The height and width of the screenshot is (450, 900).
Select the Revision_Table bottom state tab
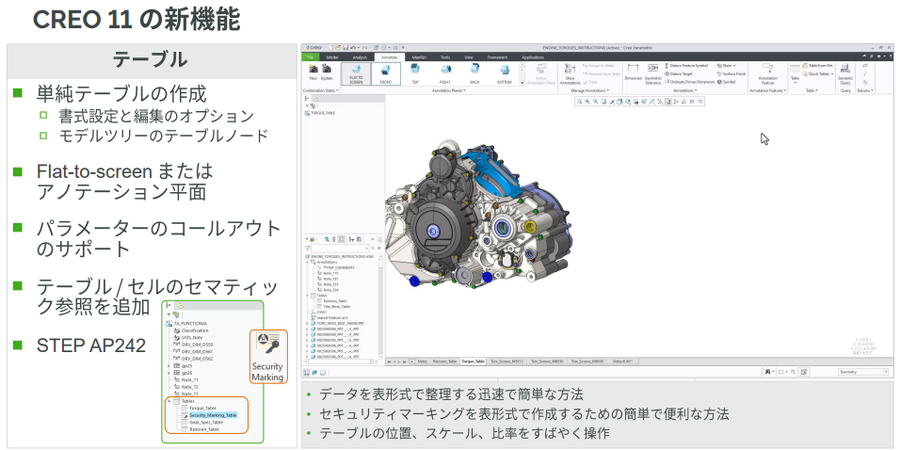(443, 361)
